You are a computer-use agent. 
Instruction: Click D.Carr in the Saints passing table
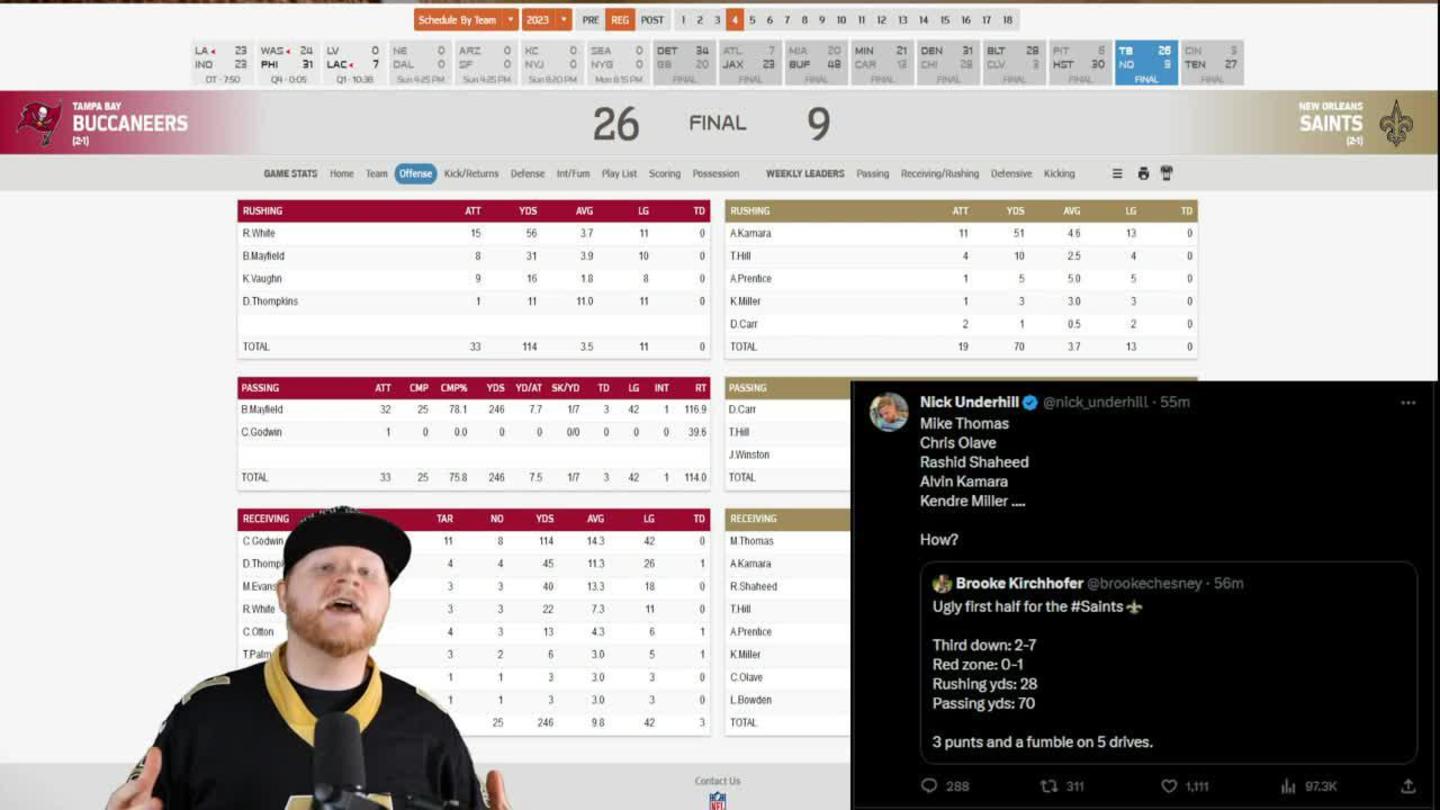pos(743,410)
